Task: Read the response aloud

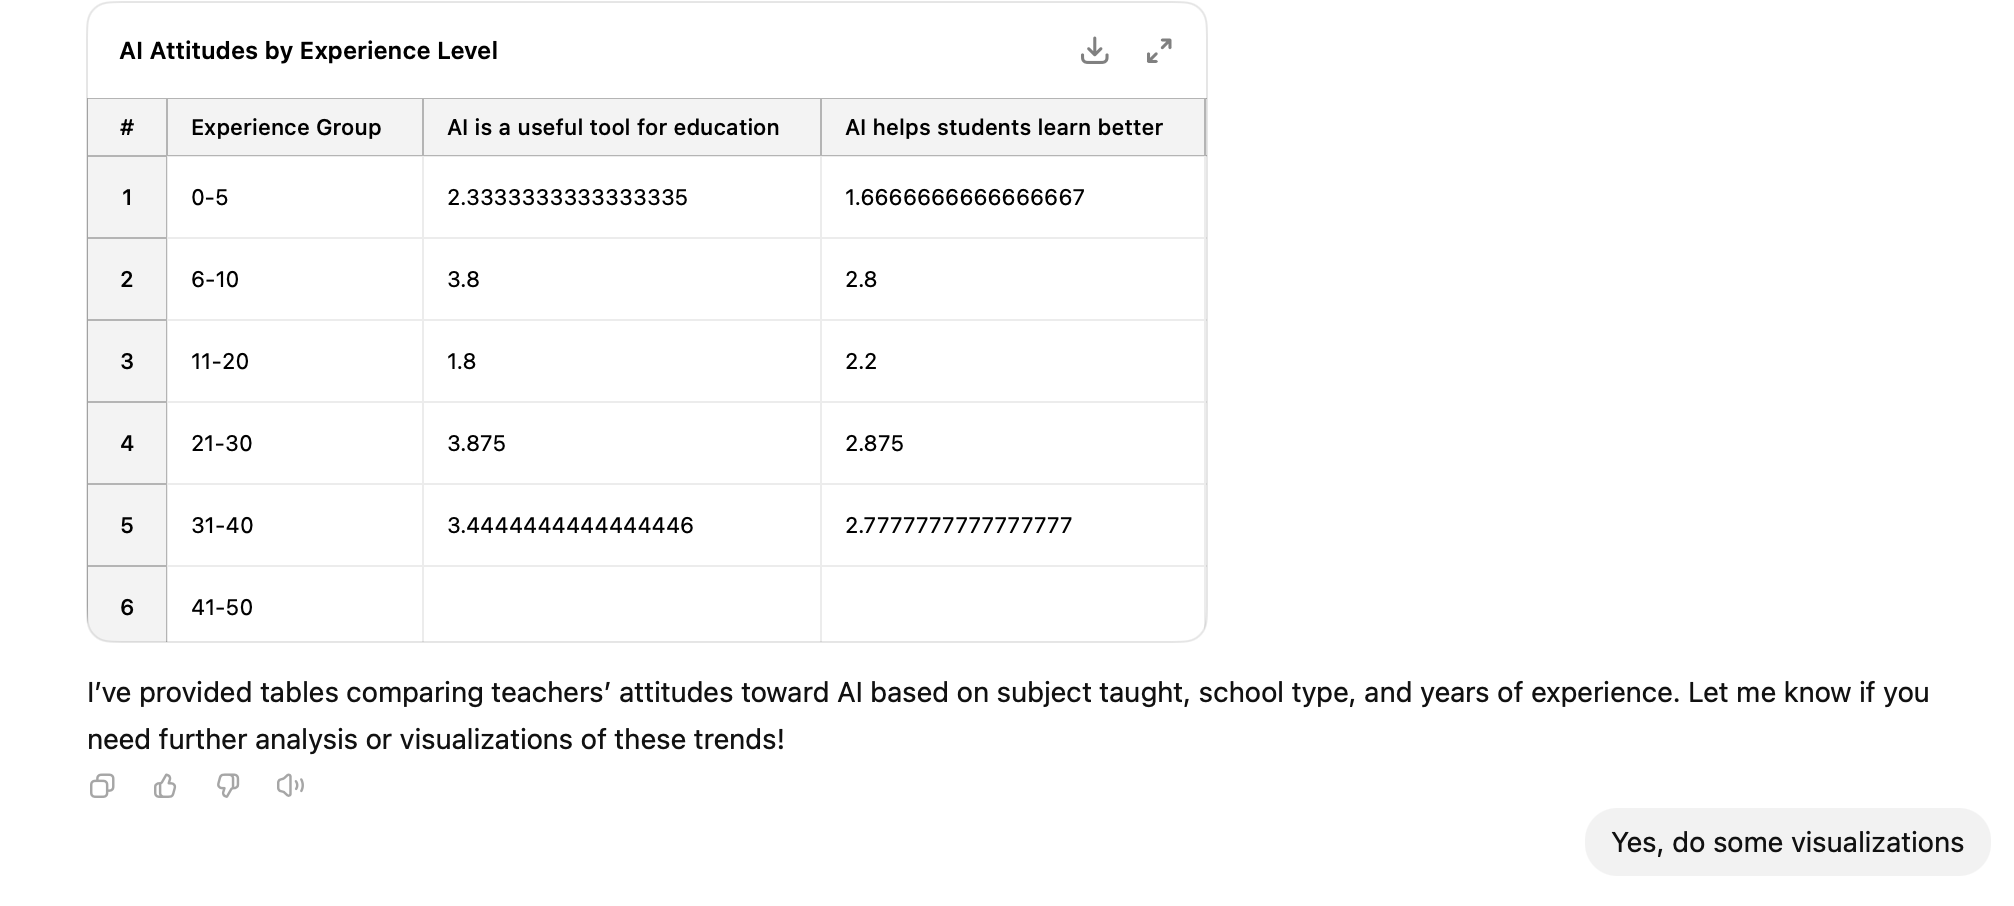Action: [x=291, y=786]
